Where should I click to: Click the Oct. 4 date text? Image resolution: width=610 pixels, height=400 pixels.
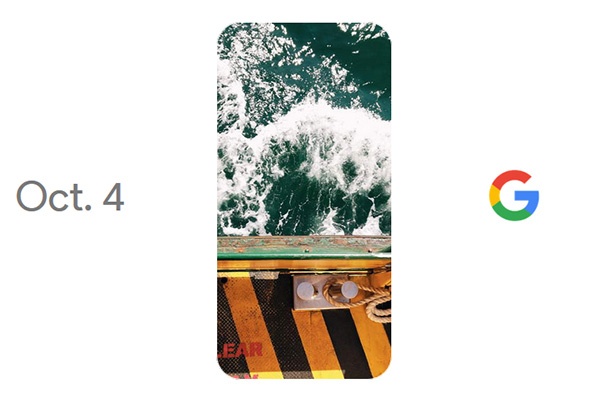[70, 196]
